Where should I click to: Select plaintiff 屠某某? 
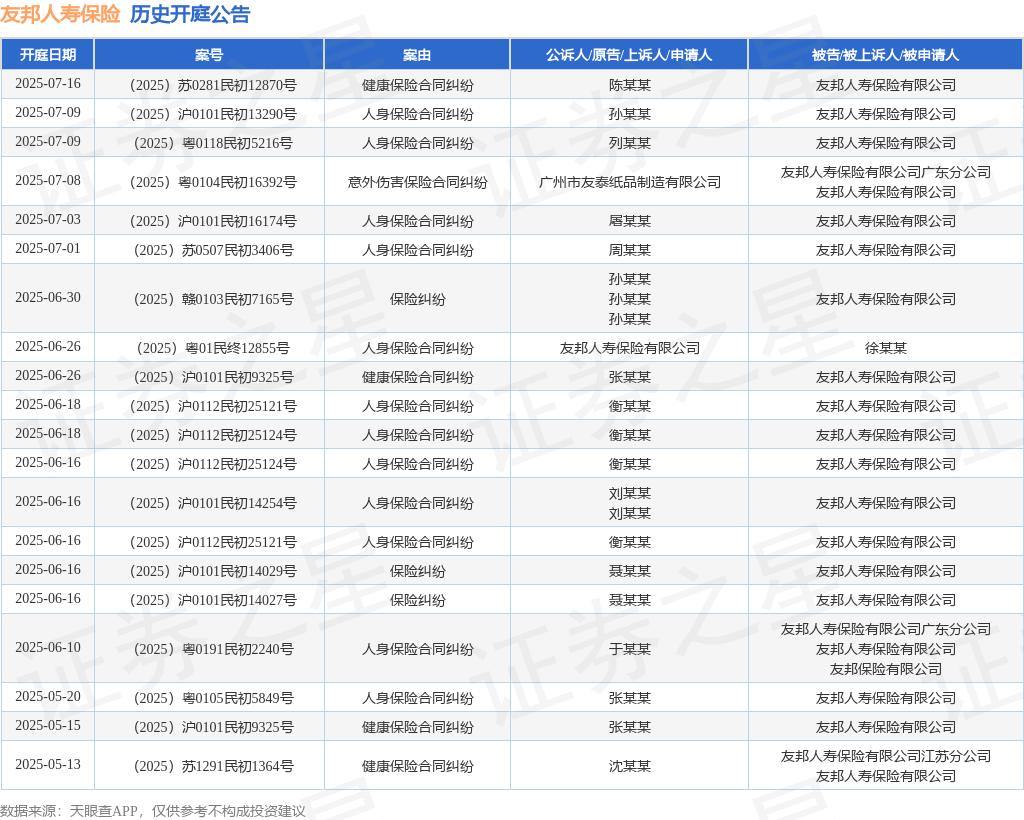point(630,221)
